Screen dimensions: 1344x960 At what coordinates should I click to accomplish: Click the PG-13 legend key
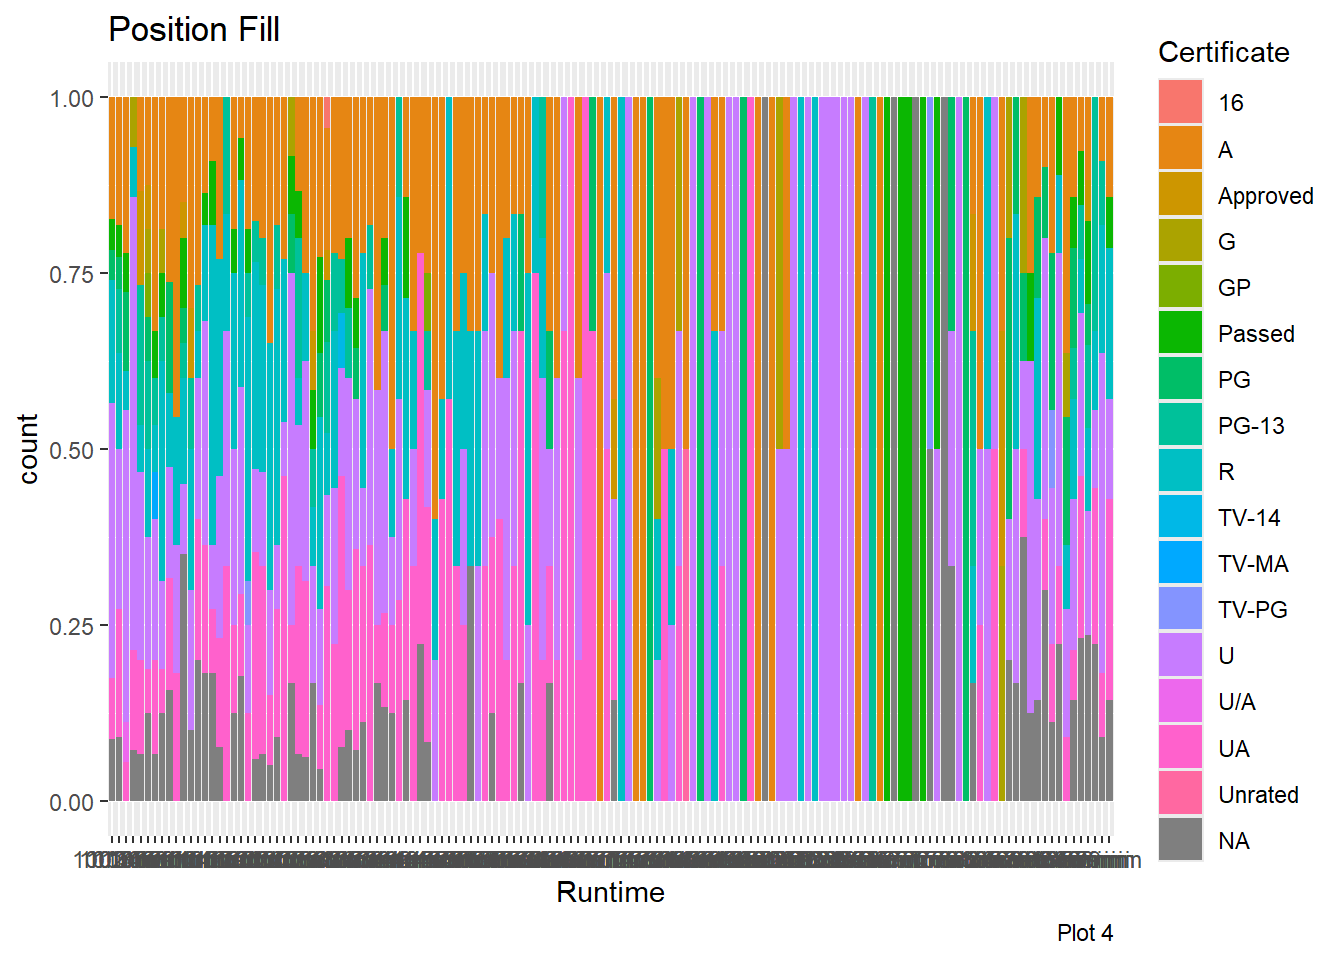1180,425
